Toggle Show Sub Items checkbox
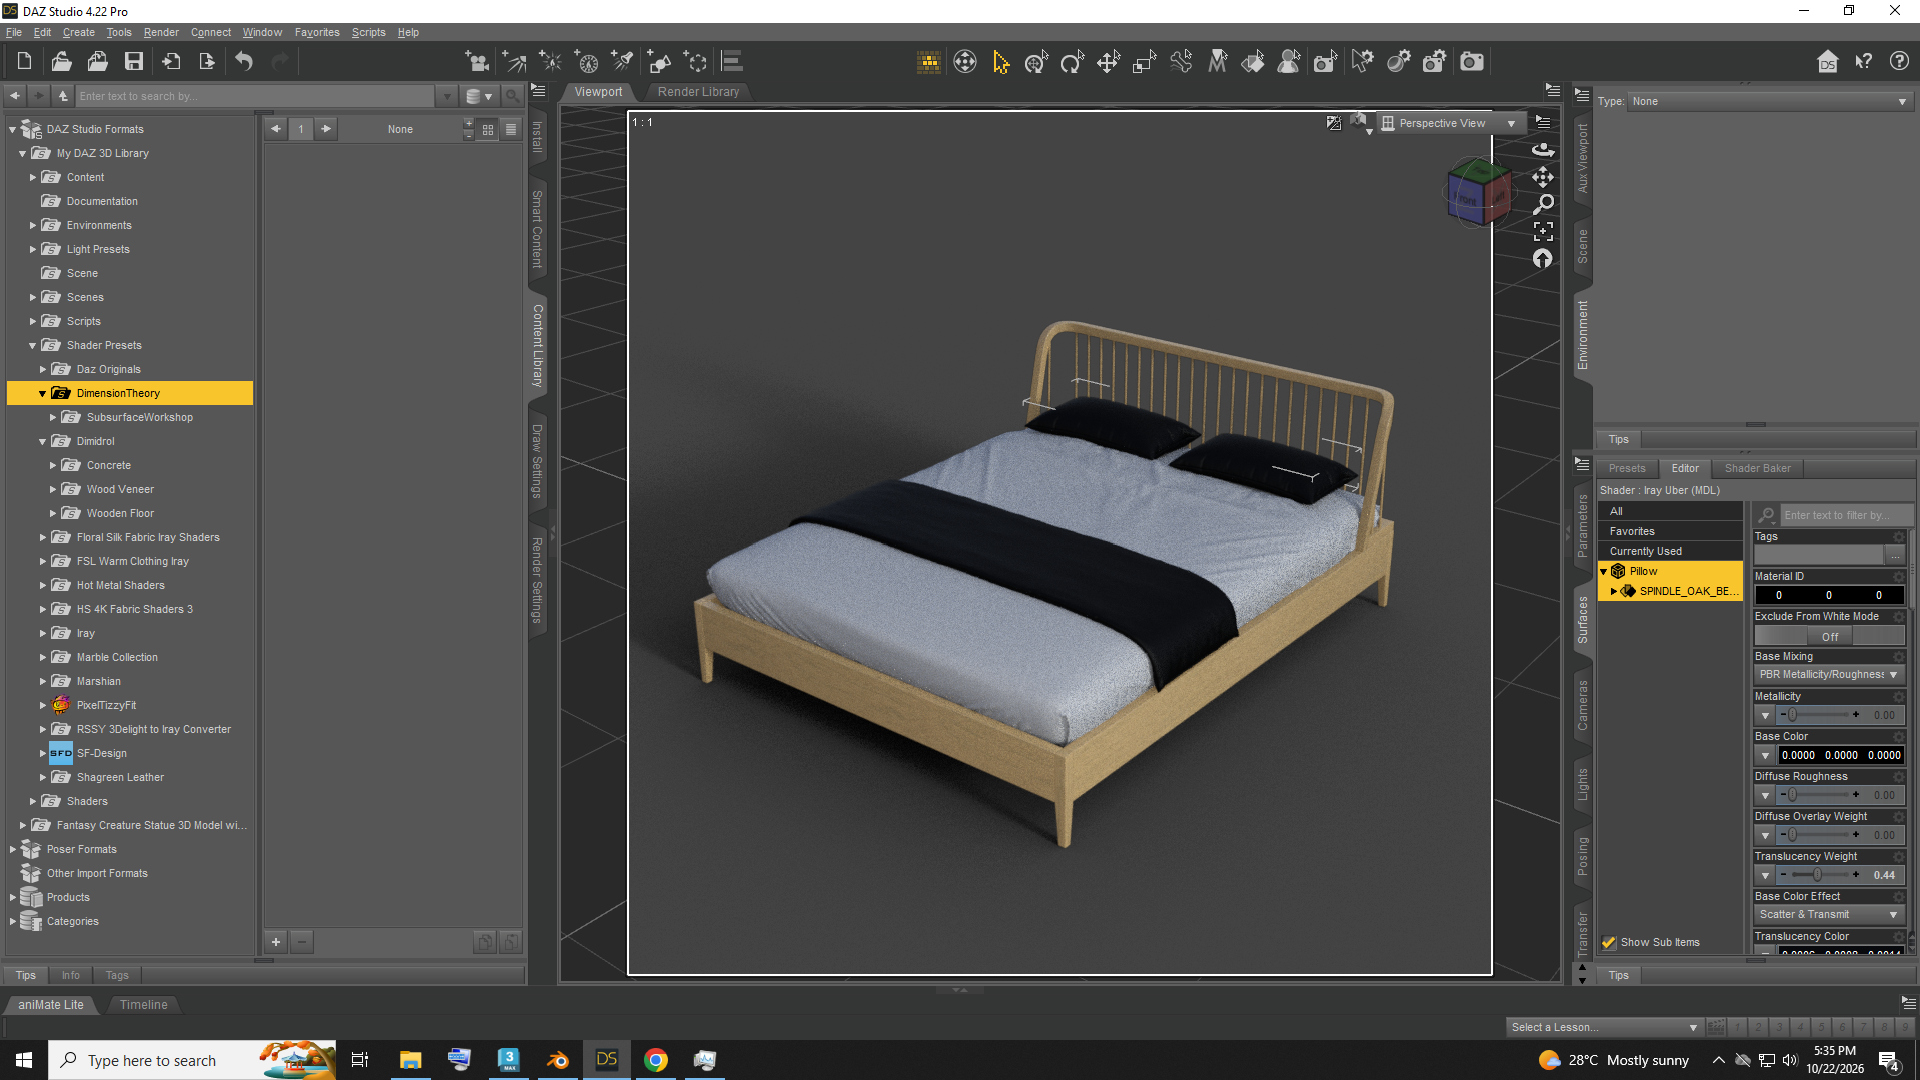The width and height of the screenshot is (1920, 1080). 1609,943
